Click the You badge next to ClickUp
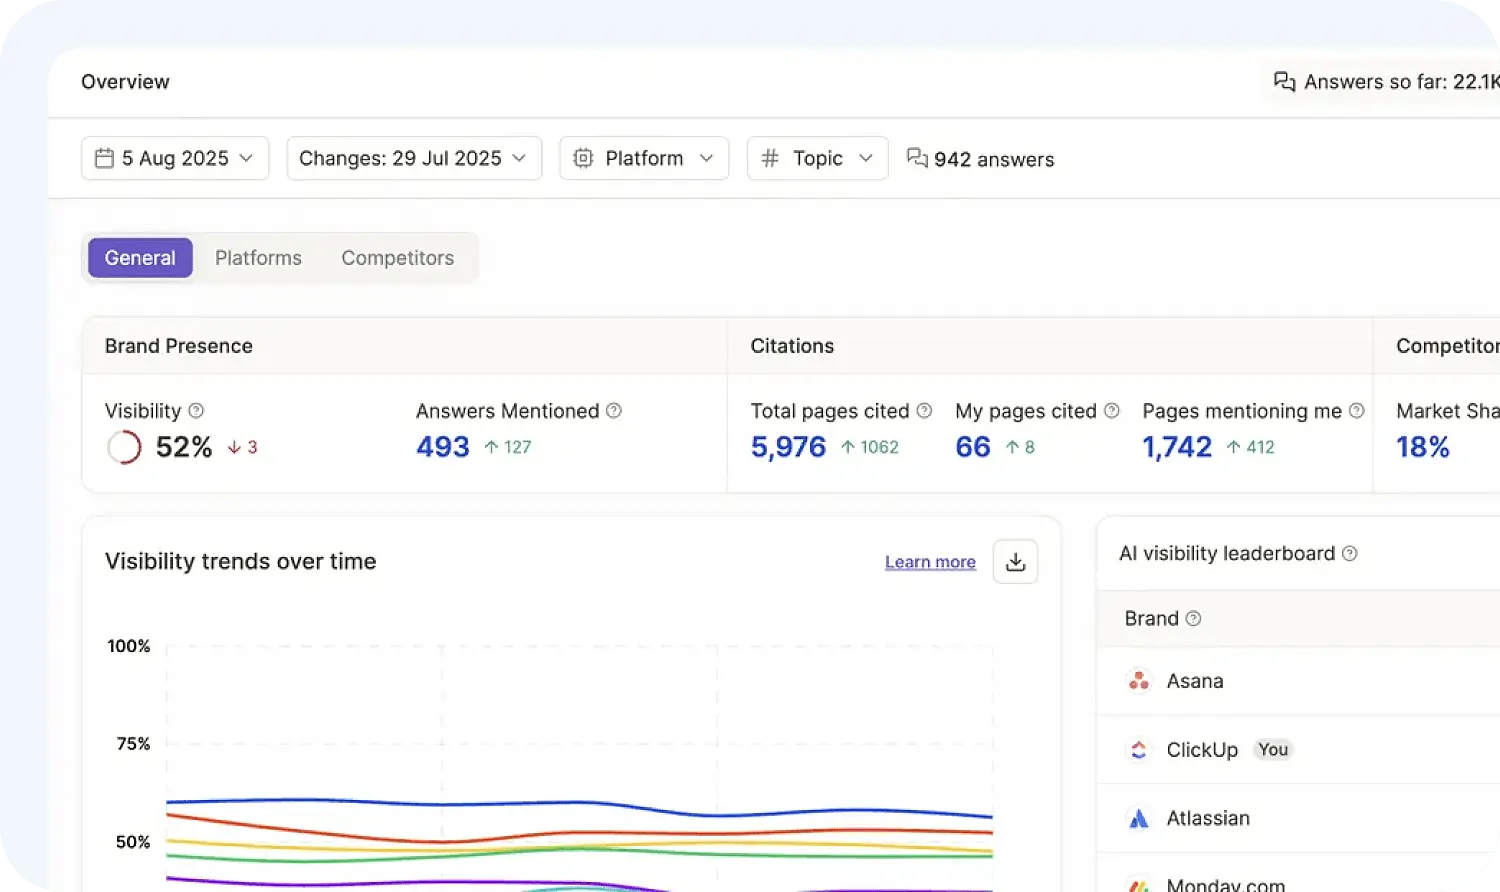Image resolution: width=1500 pixels, height=892 pixels. 1272,749
